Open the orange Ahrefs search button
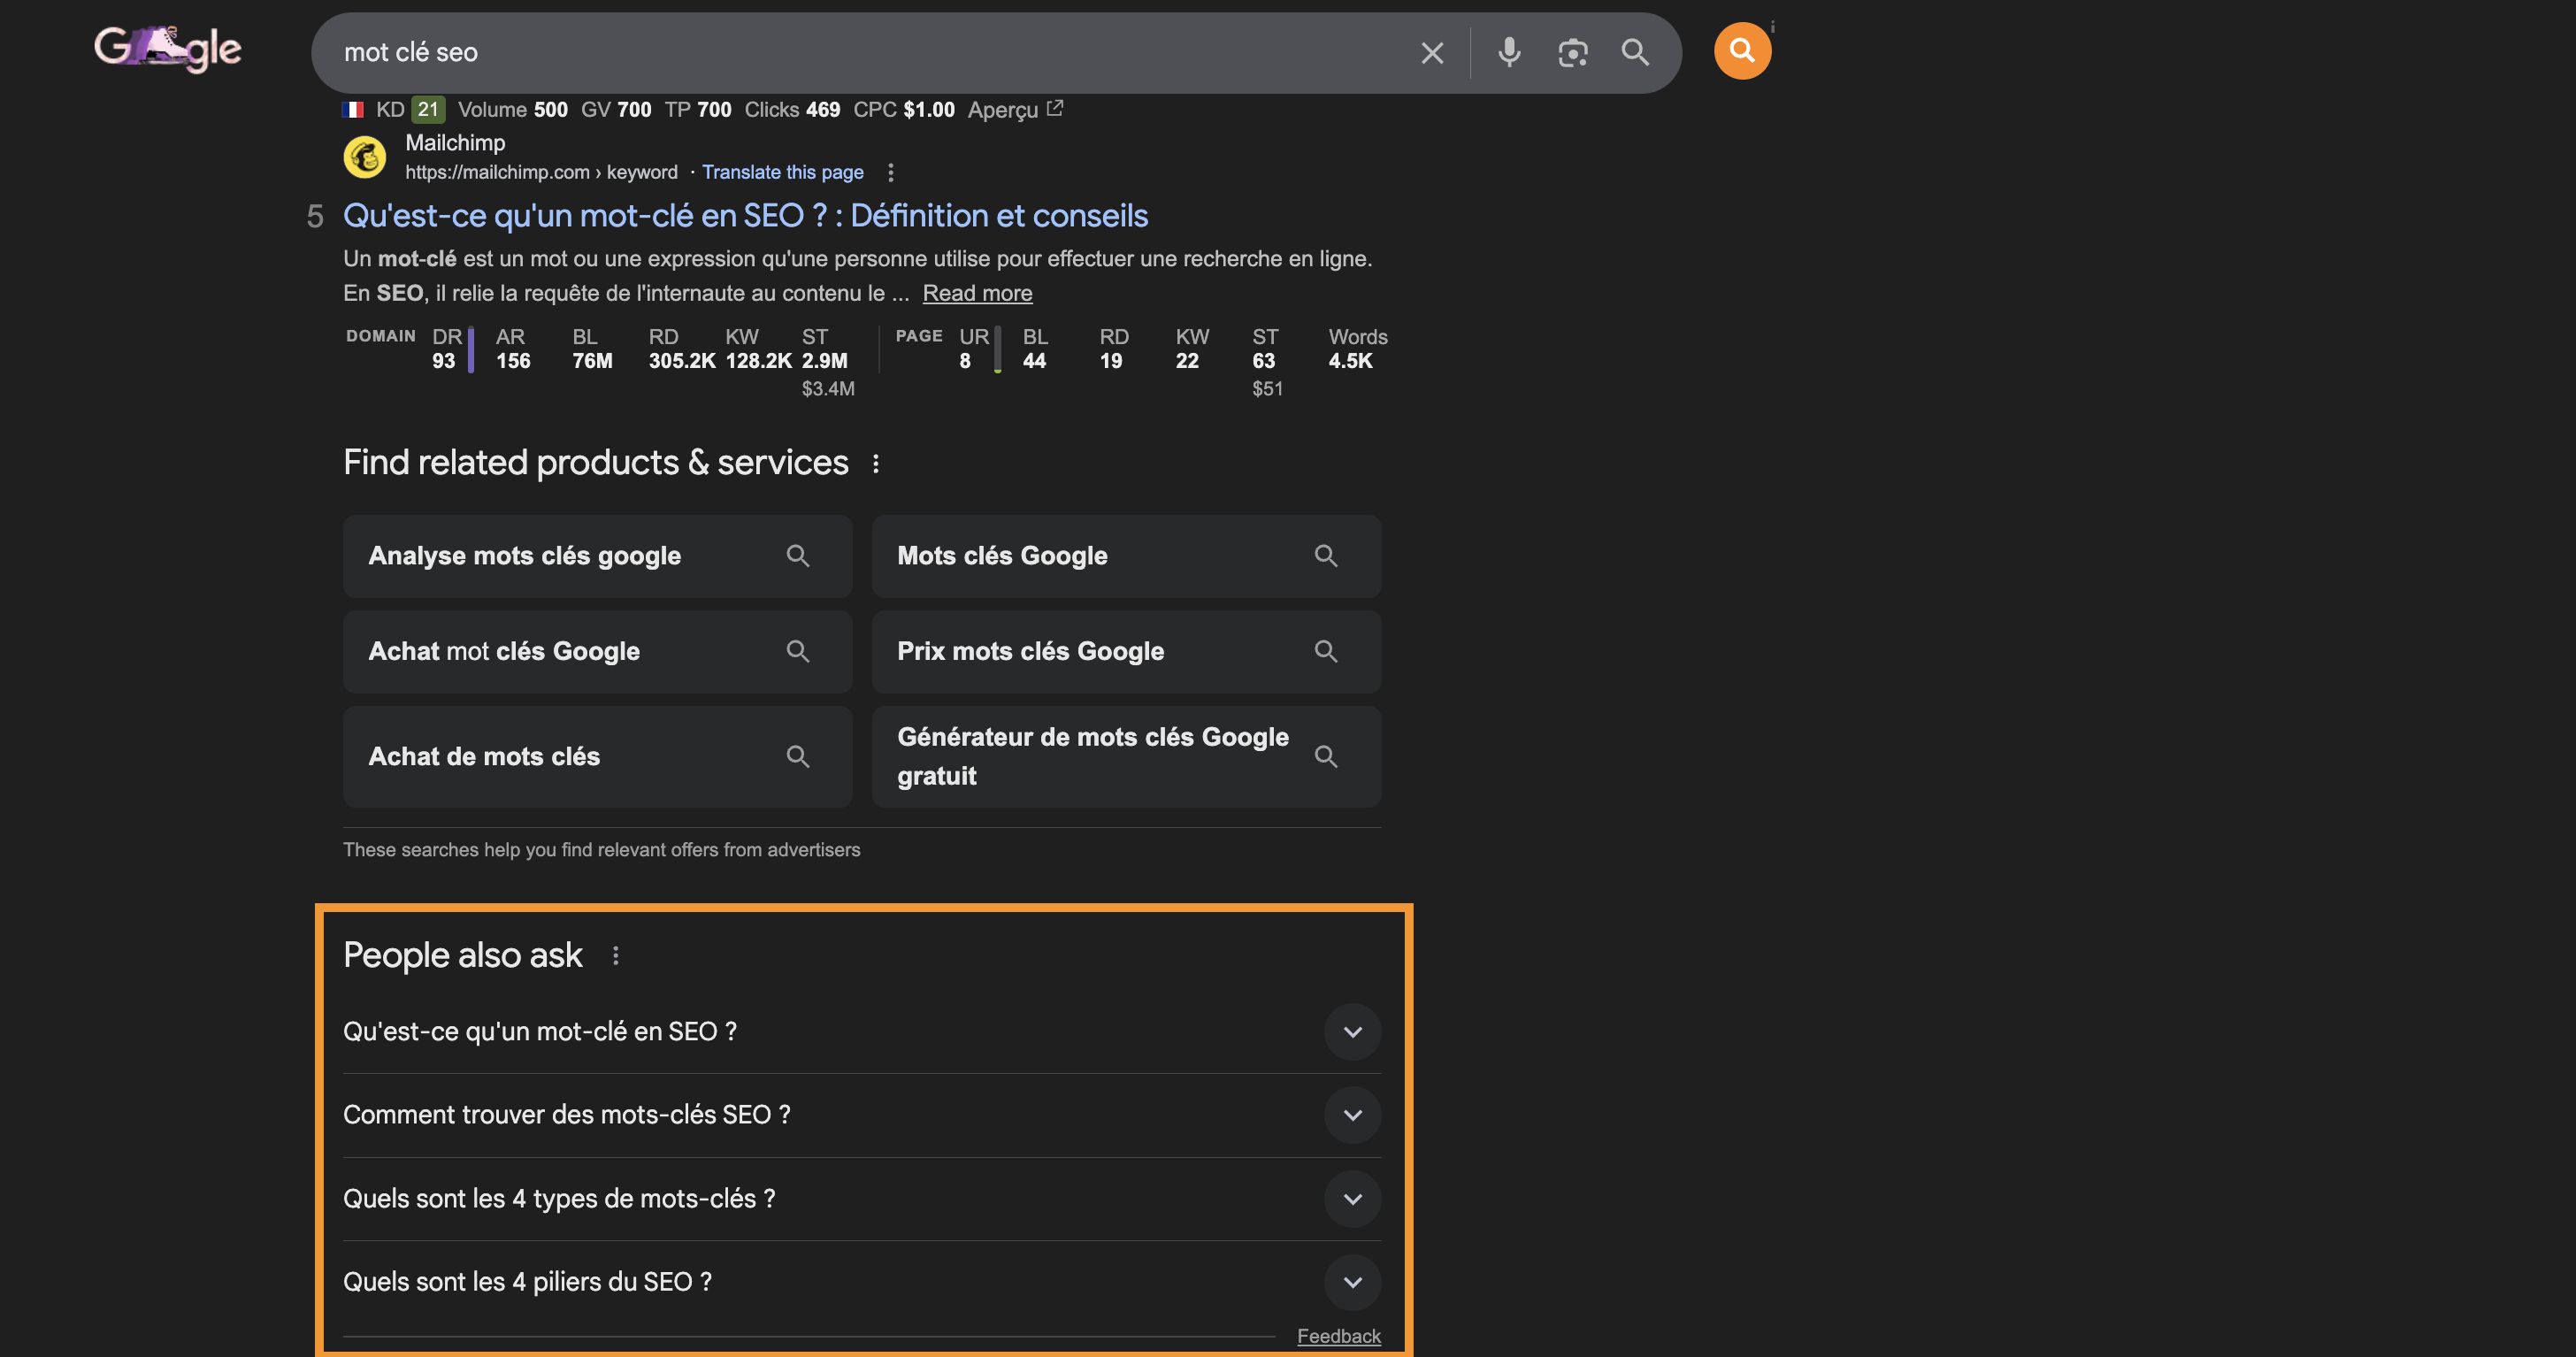2576x1357 pixels. [x=1742, y=51]
